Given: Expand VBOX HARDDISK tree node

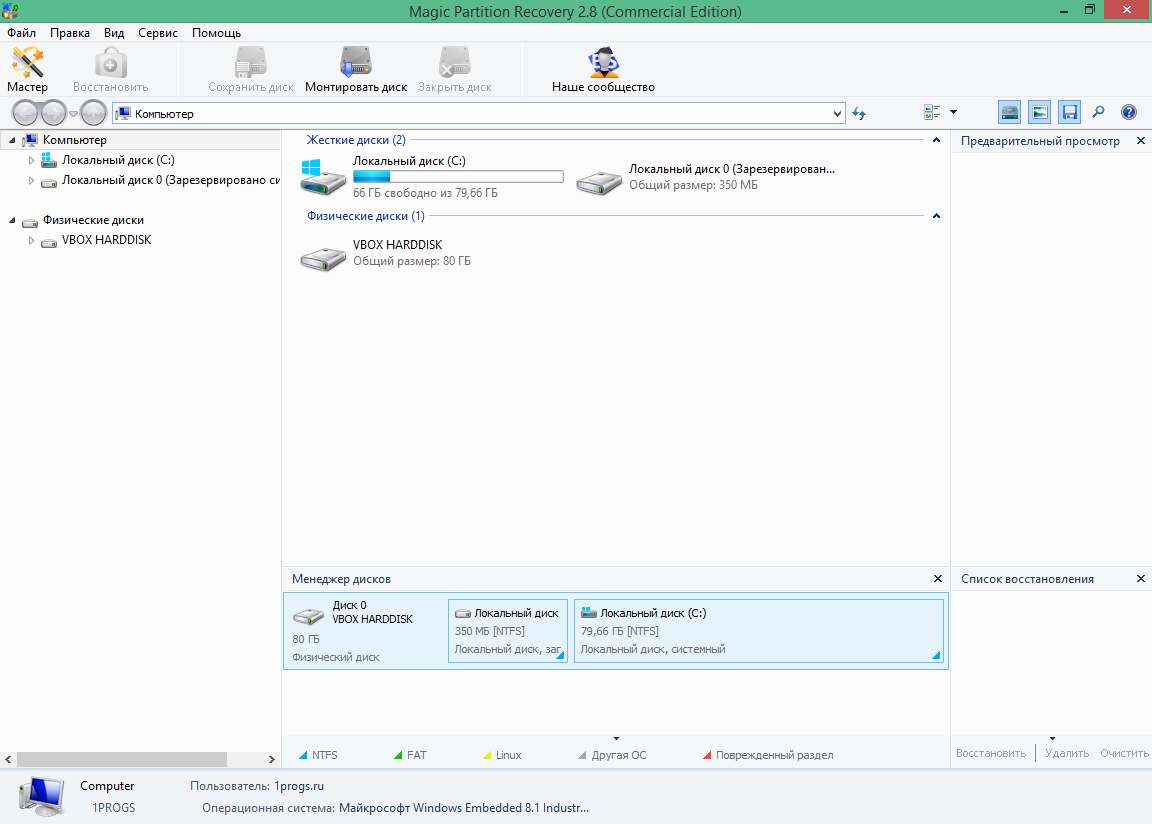Looking at the screenshot, I should (x=31, y=240).
